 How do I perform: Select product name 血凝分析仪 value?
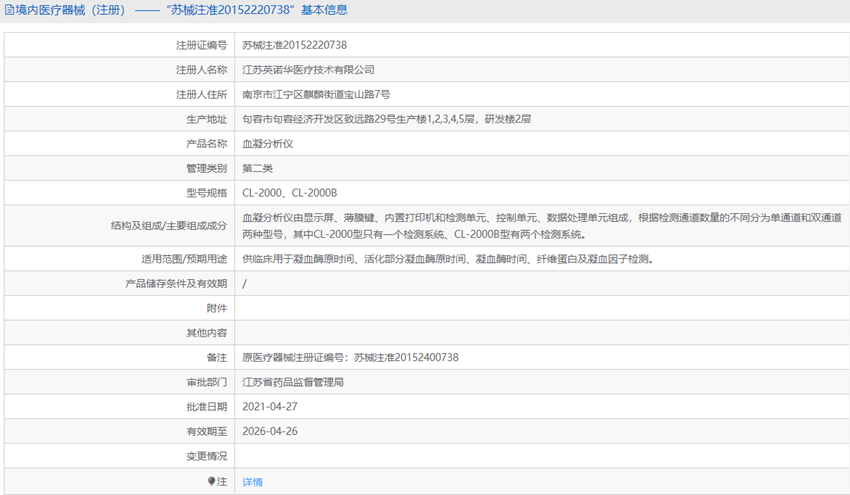[x=268, y=144]
